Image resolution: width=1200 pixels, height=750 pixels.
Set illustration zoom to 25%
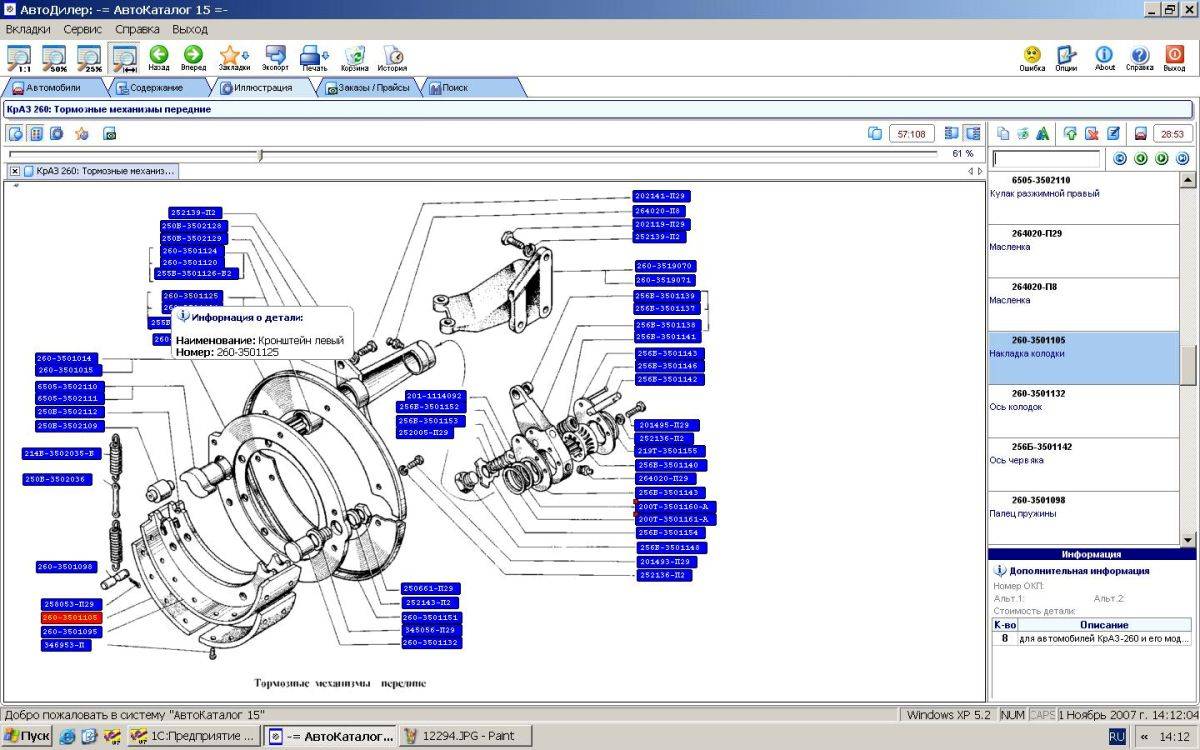click(x=90, y=58)
